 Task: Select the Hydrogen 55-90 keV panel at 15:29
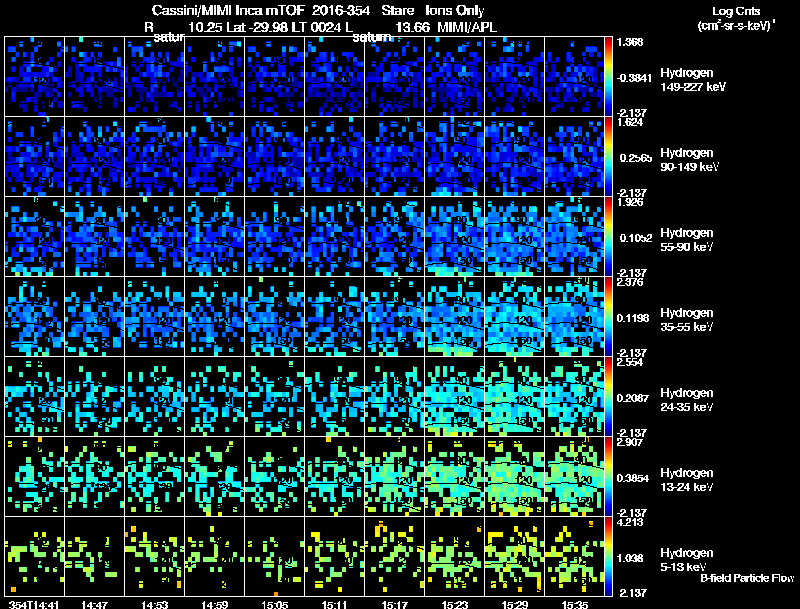(514, 237)
